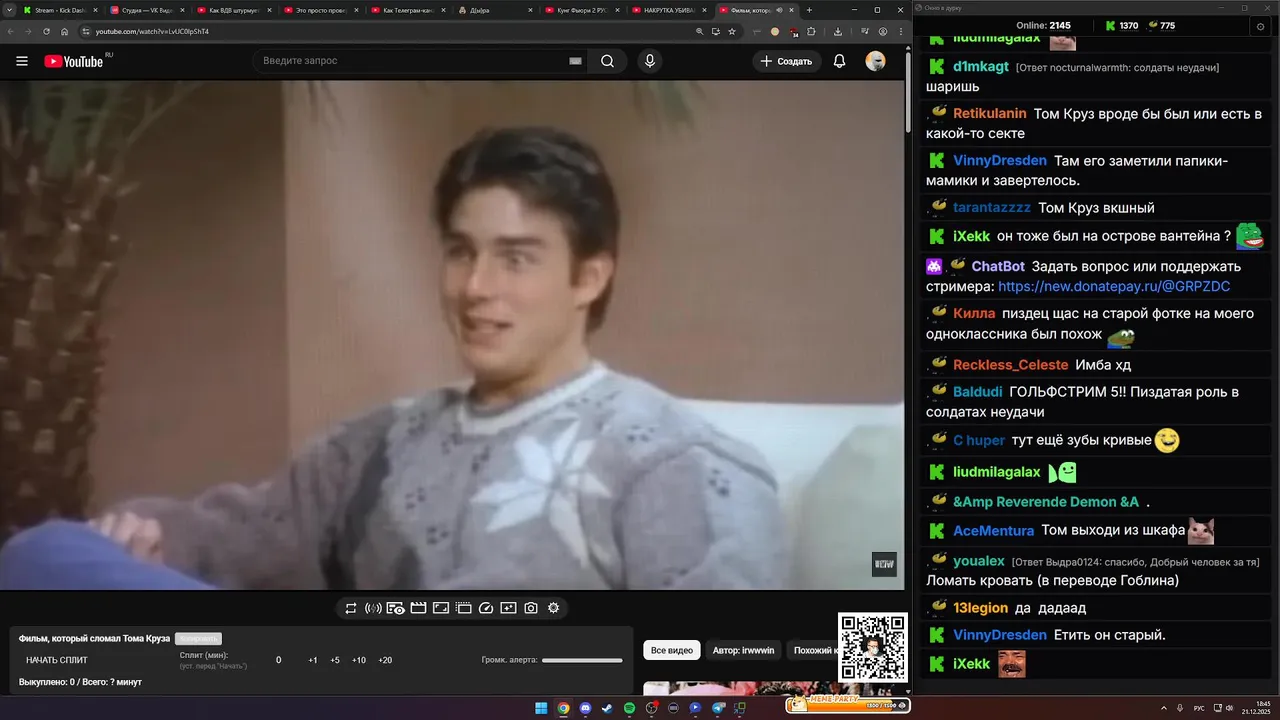Go to Chrome home page icon

[x=65, y=31]
